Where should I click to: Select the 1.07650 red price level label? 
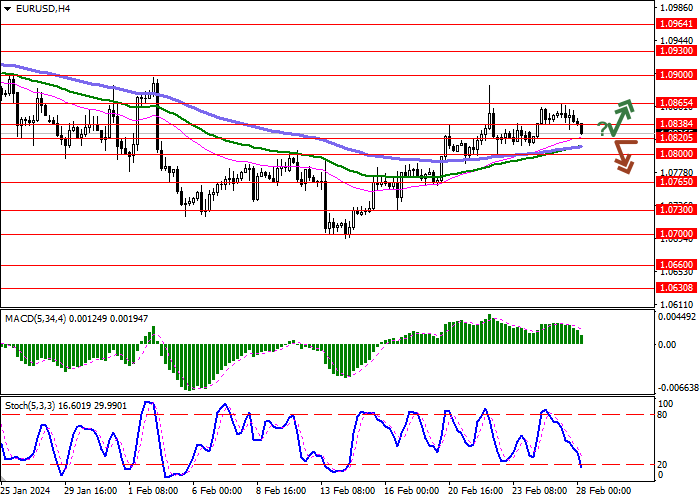coord(677,182)
